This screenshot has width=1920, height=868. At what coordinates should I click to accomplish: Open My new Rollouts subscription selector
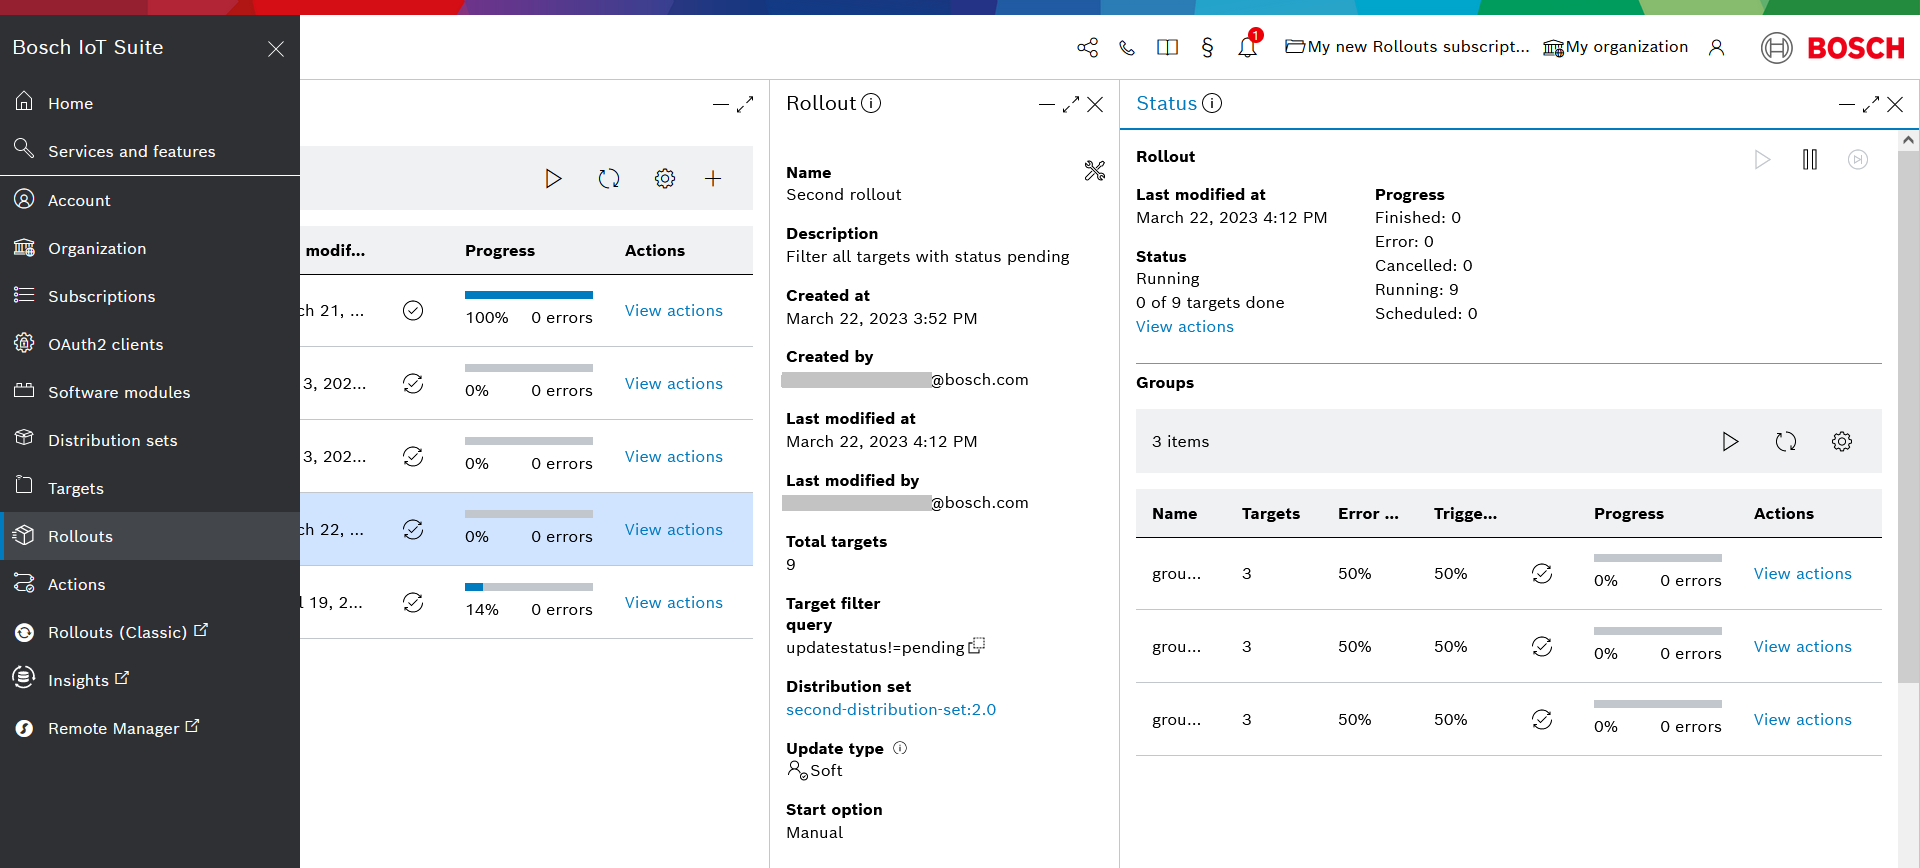(x=1407, y=47)
